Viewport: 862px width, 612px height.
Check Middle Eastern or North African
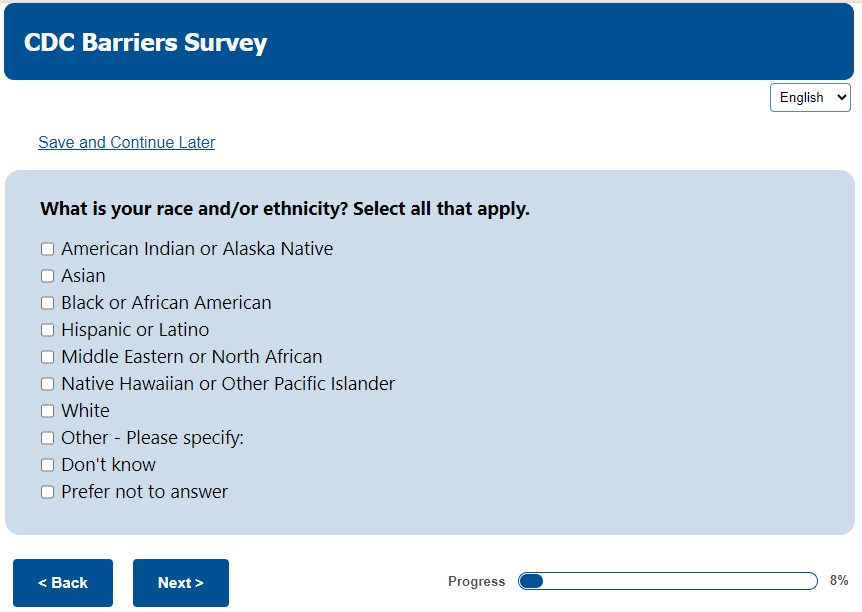tap(47, 357)
